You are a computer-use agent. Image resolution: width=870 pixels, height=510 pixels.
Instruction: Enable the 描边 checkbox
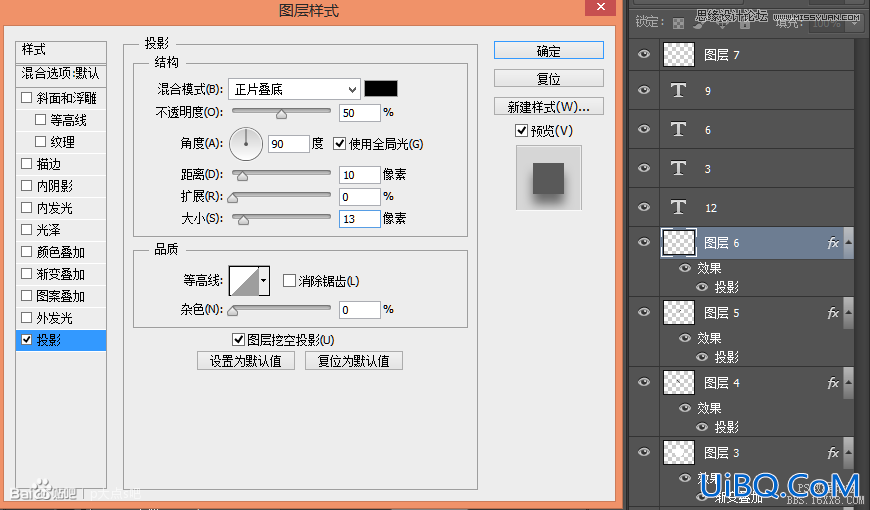(x=26, y=164)
